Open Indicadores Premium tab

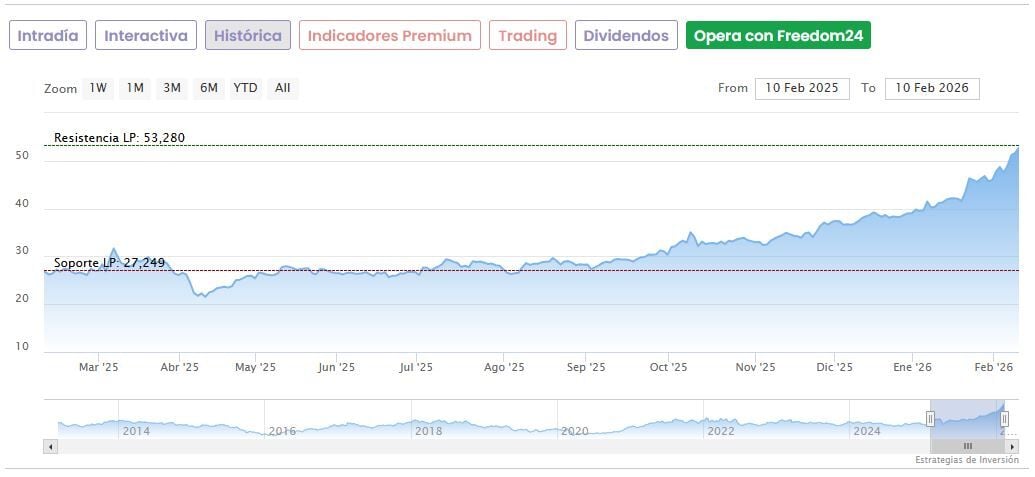(389, 36)
